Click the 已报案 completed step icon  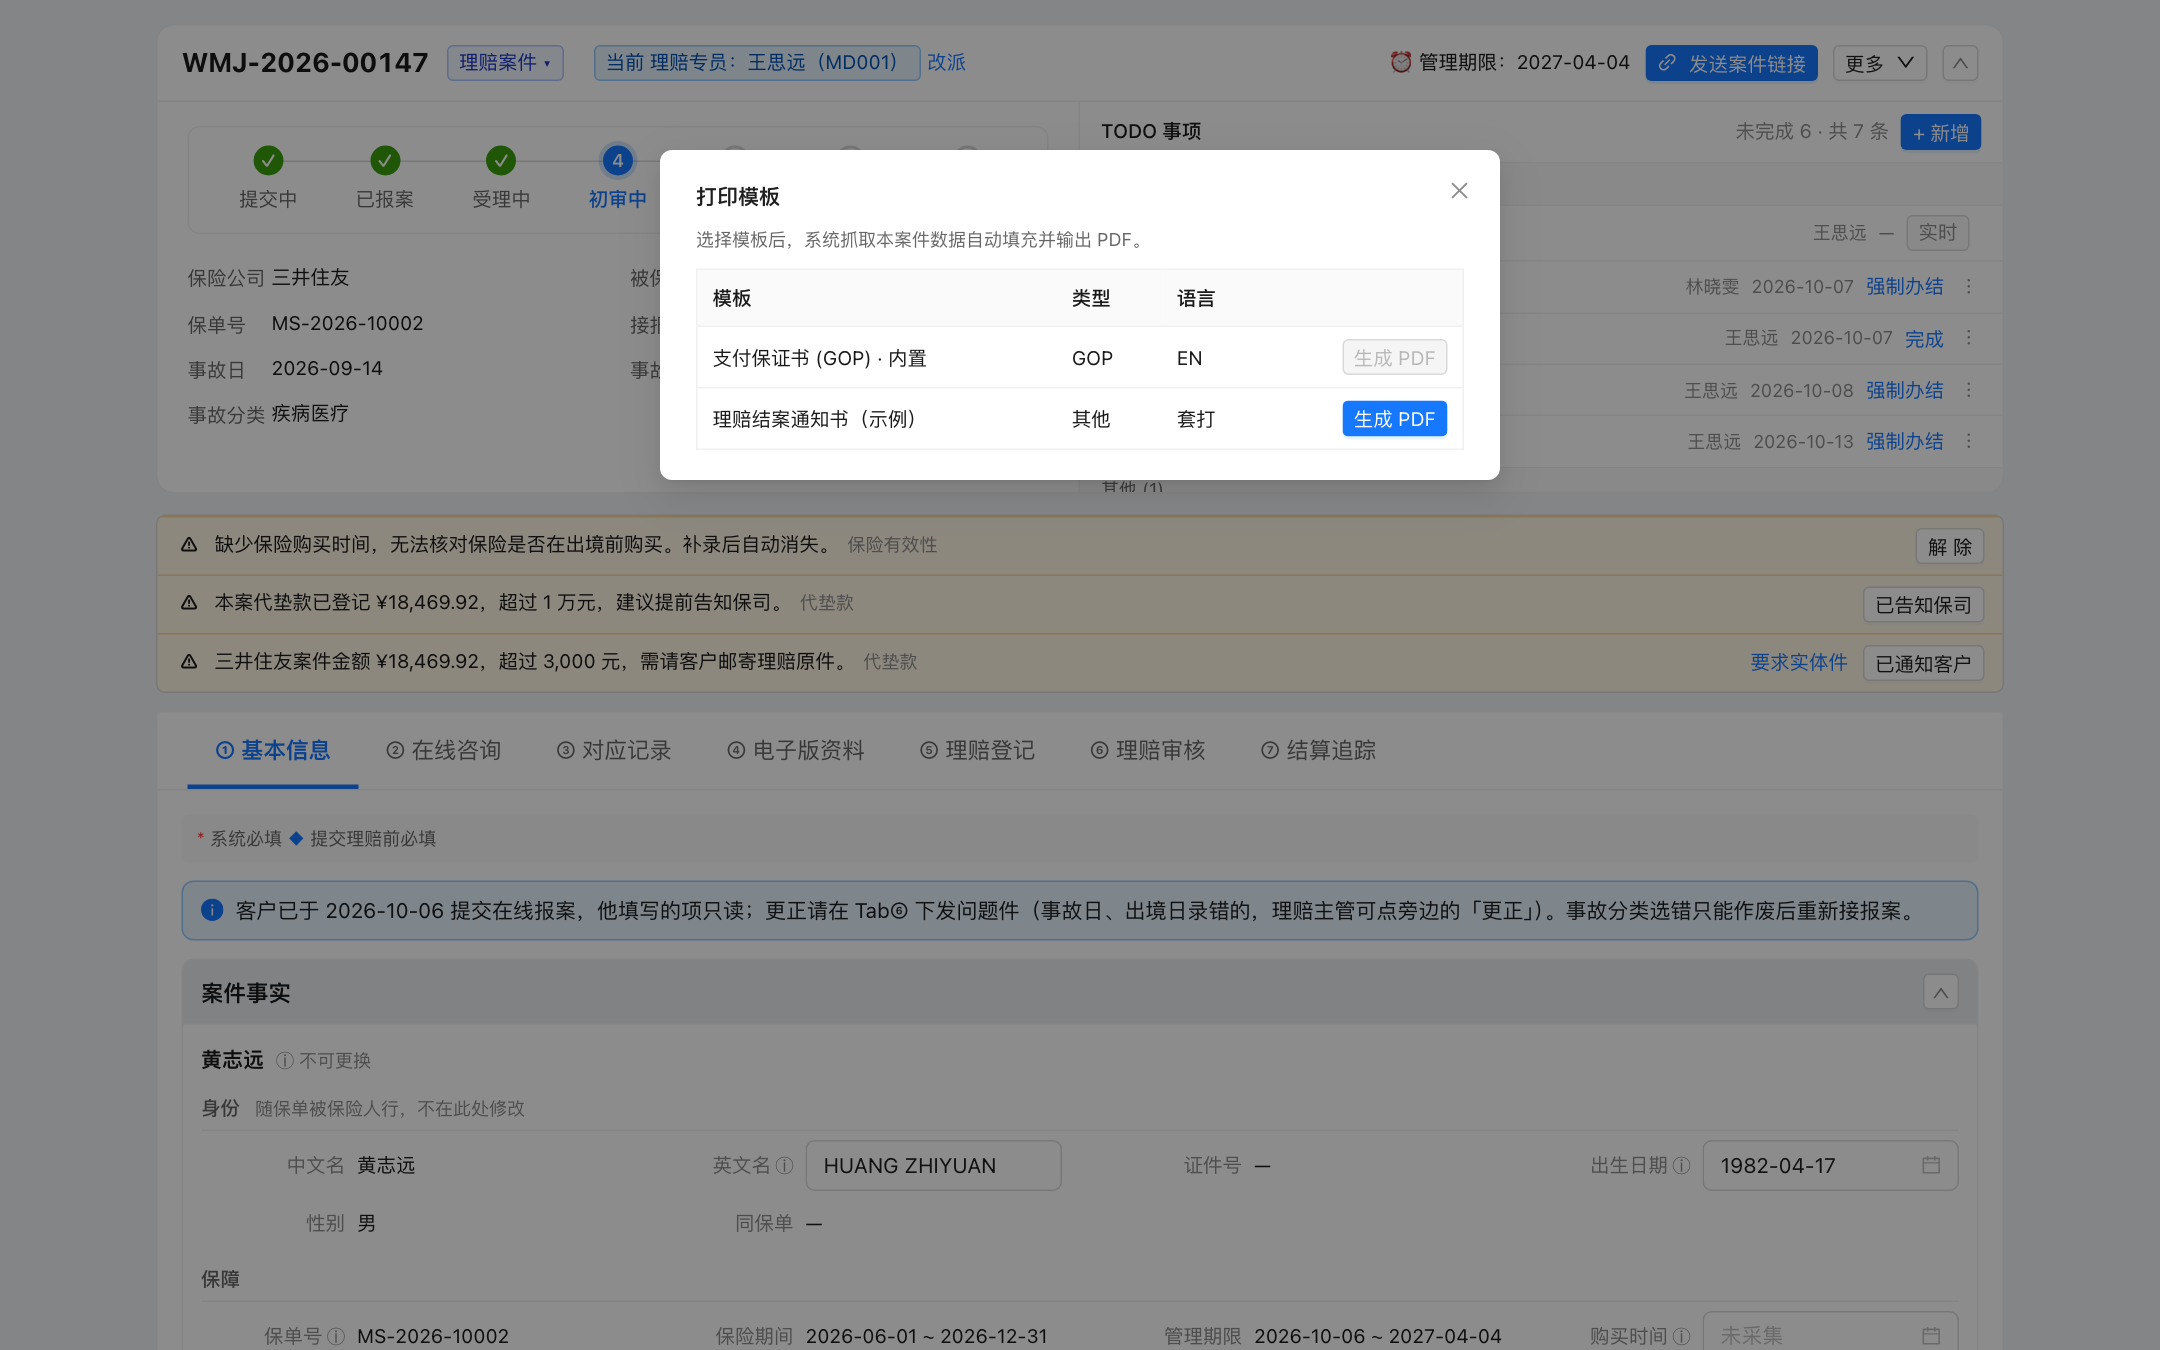(385, 160)
